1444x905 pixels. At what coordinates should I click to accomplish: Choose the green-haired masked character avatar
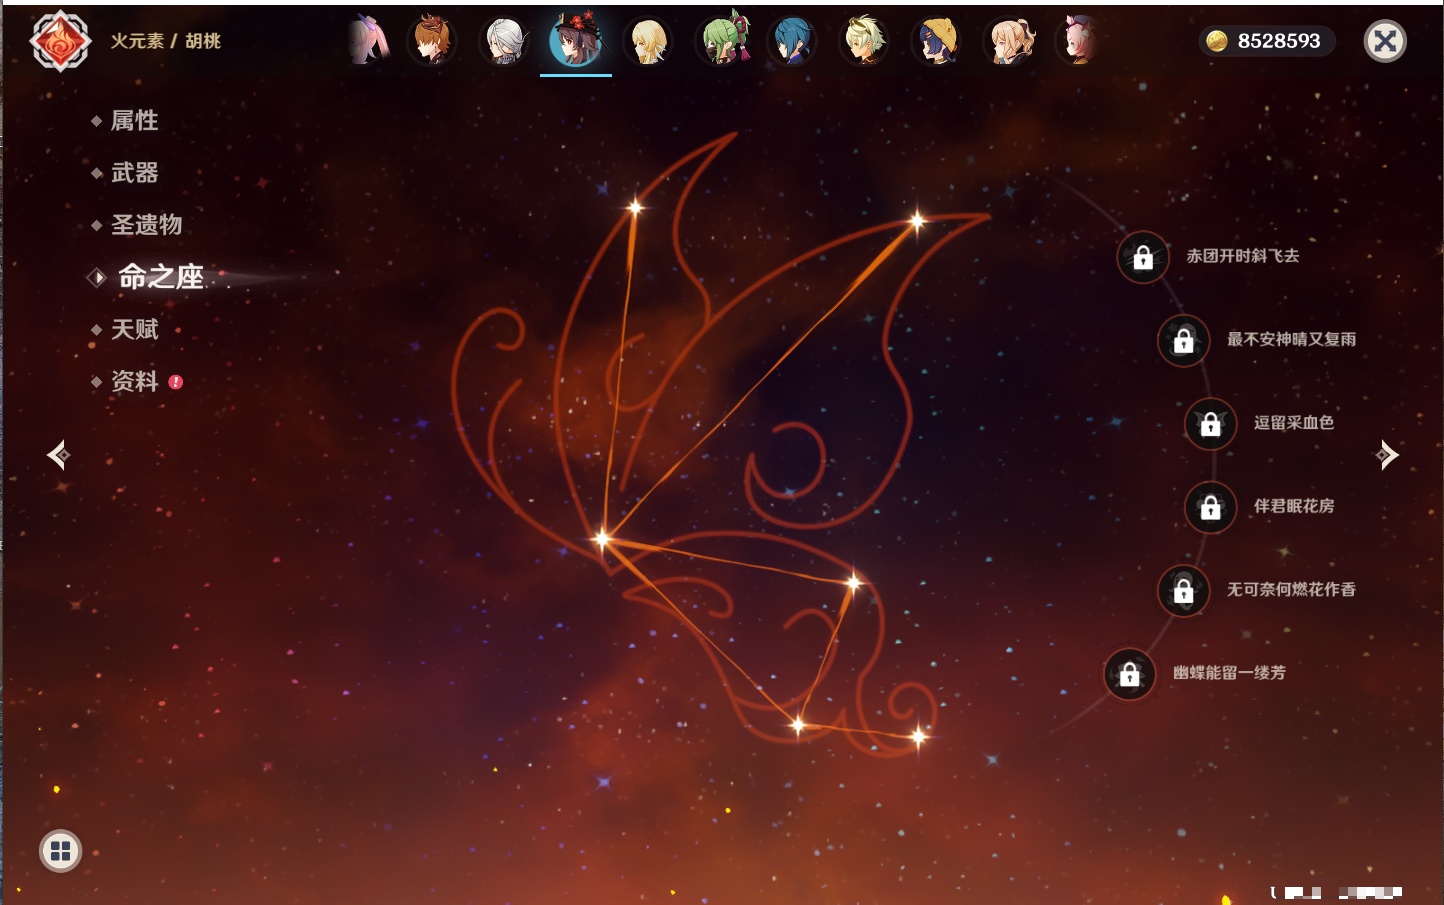tap(722, 41)
